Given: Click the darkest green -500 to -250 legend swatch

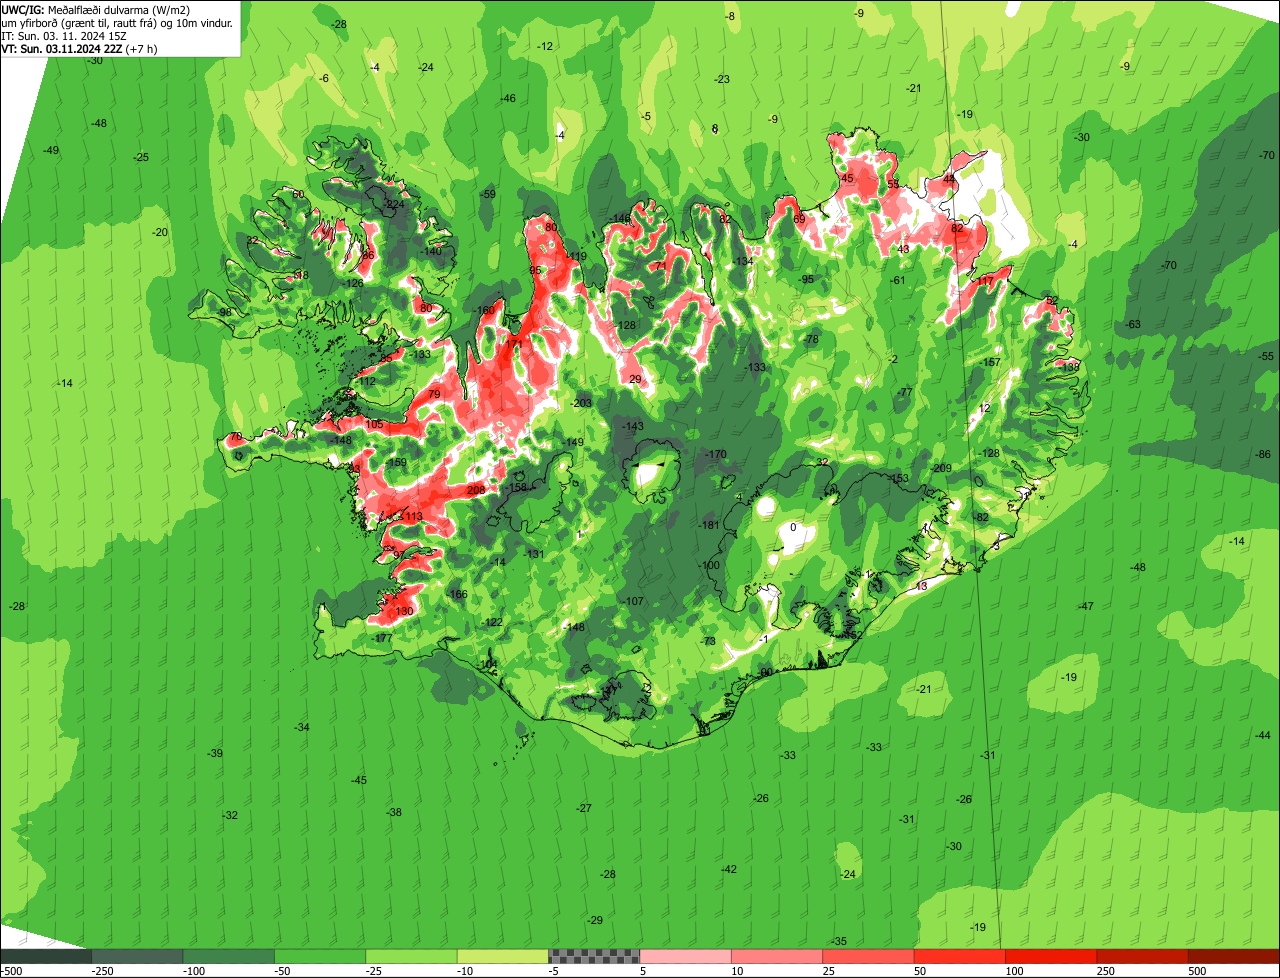Looking at the screenshot, I should tap(46, 956).
